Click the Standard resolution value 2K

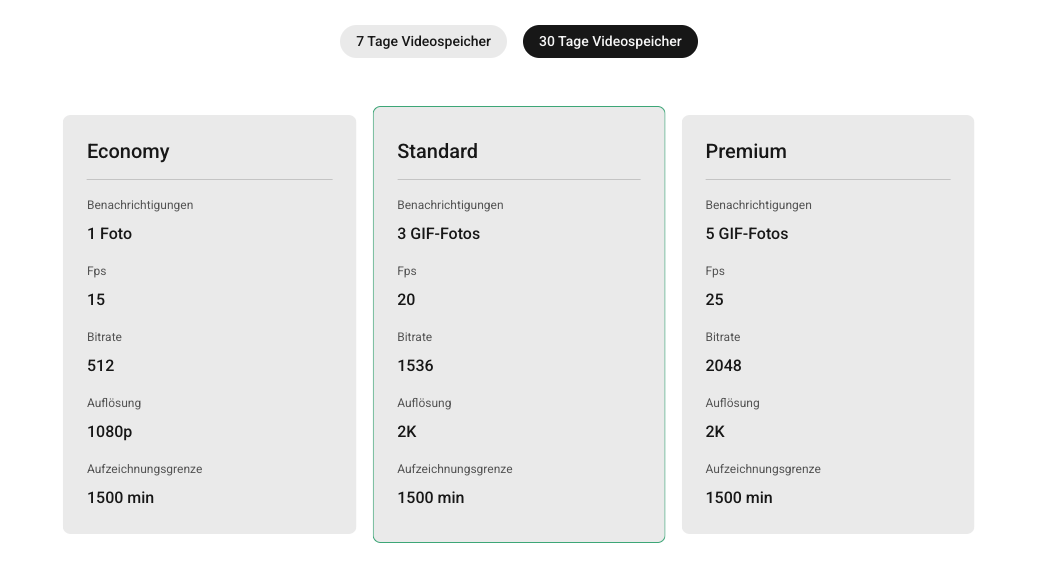(x=407, y=432)
